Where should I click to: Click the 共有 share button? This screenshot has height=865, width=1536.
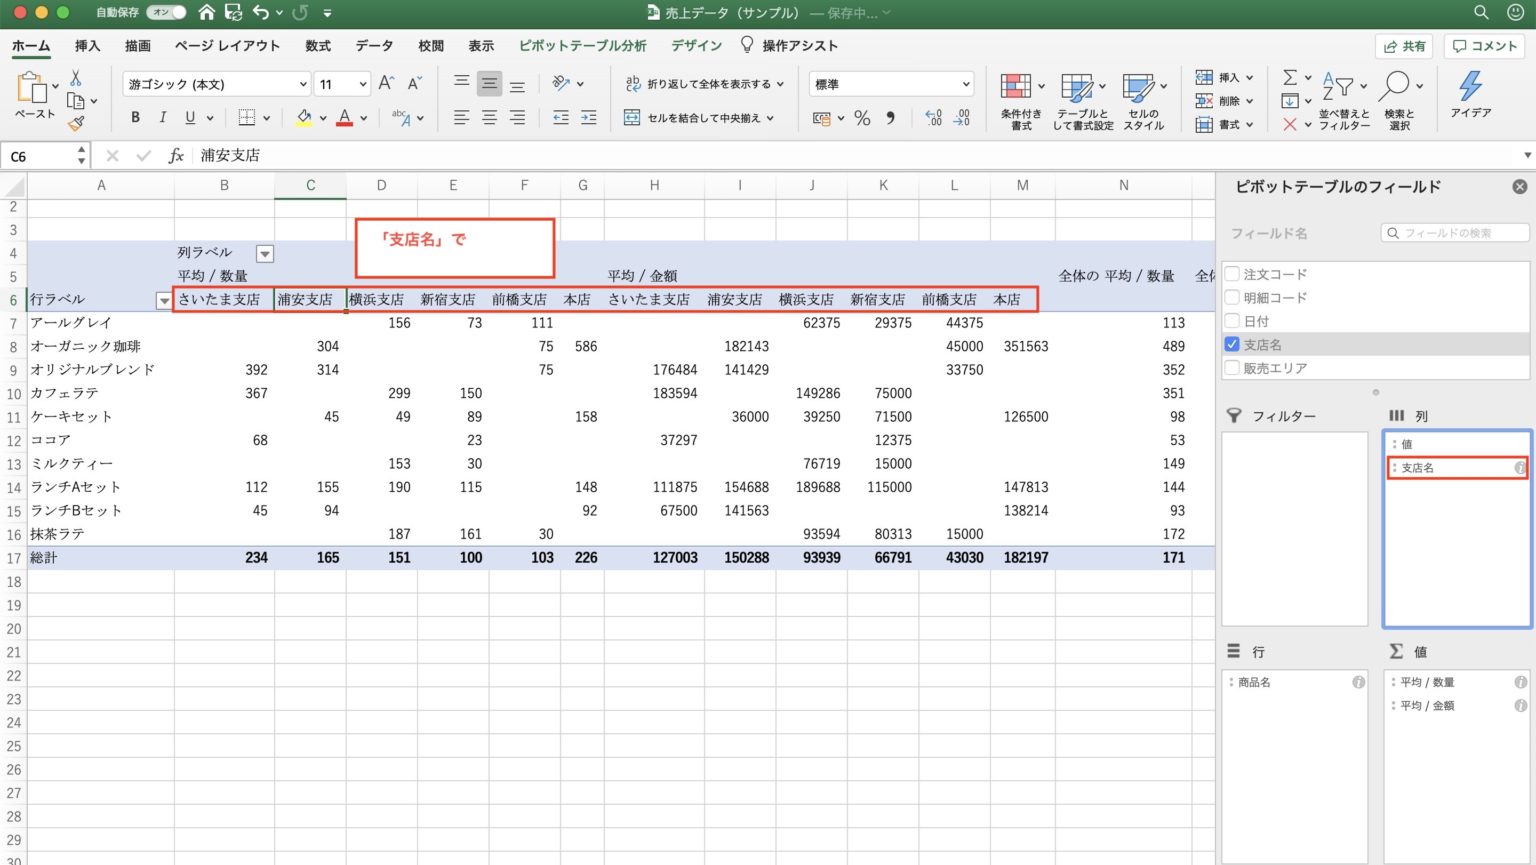coord(1404,46)
